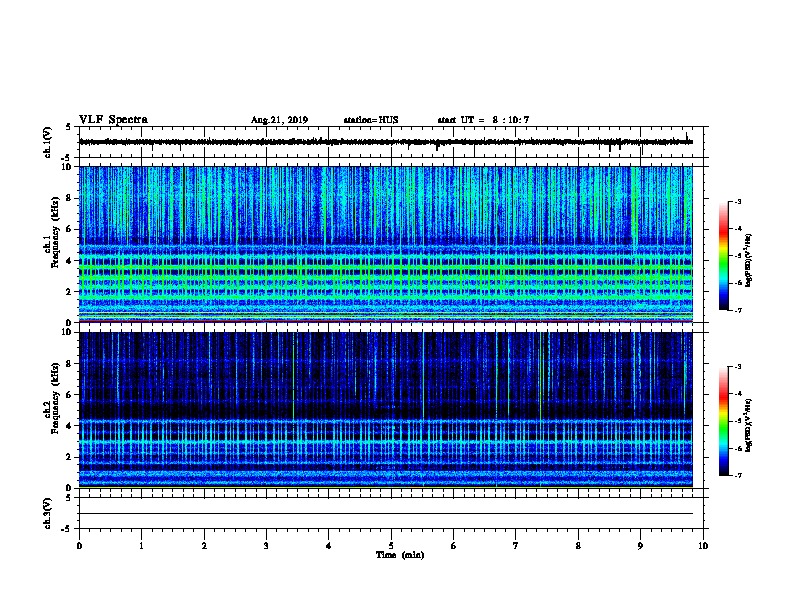Click the log(PSD) label beside ch.2 color bar
792x612 pixels.
point(749,426)
